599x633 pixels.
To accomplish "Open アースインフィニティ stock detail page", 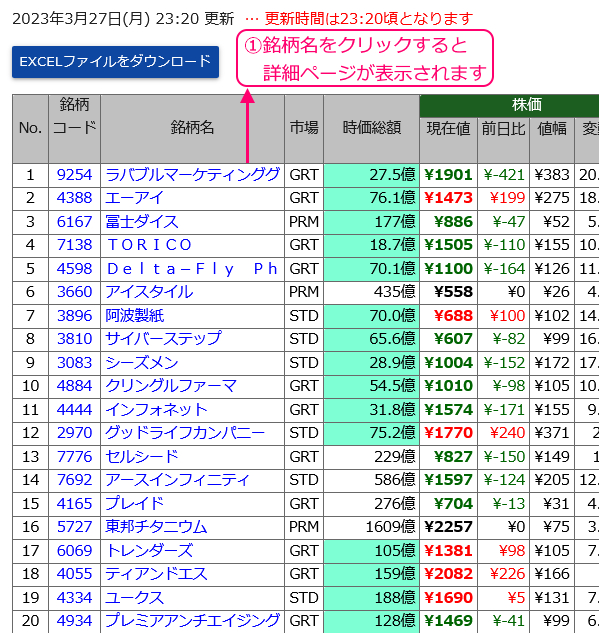I will pos(178,479).
